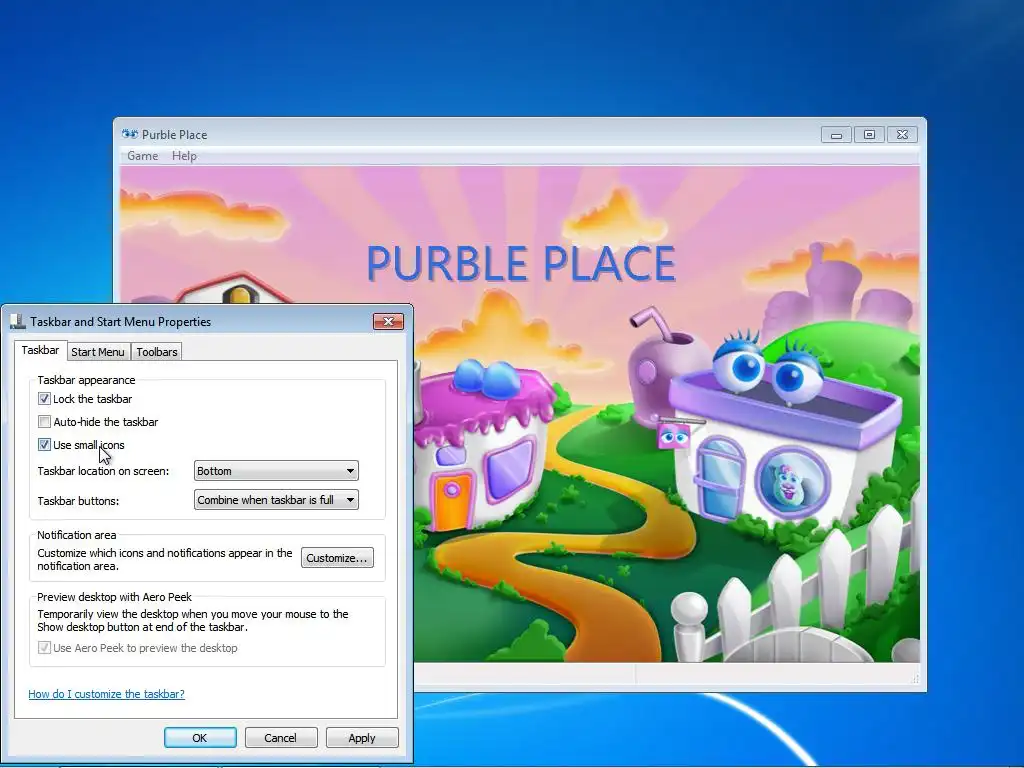Click the Purble face in round window
This screenshot has width=1024, height=768.
792,483
